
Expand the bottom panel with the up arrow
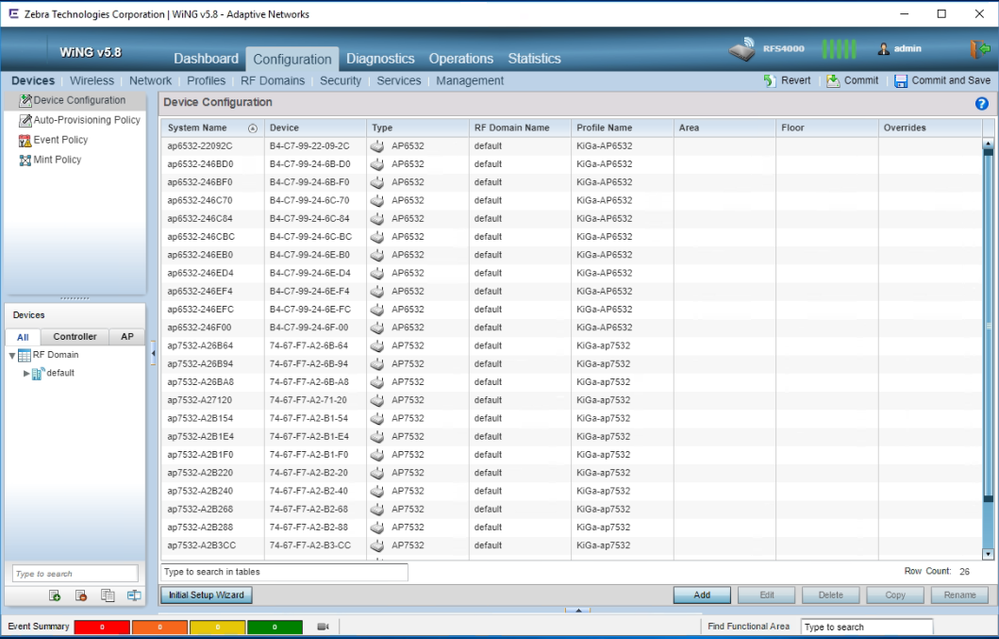pyautogui.click(x=578, y=610)
